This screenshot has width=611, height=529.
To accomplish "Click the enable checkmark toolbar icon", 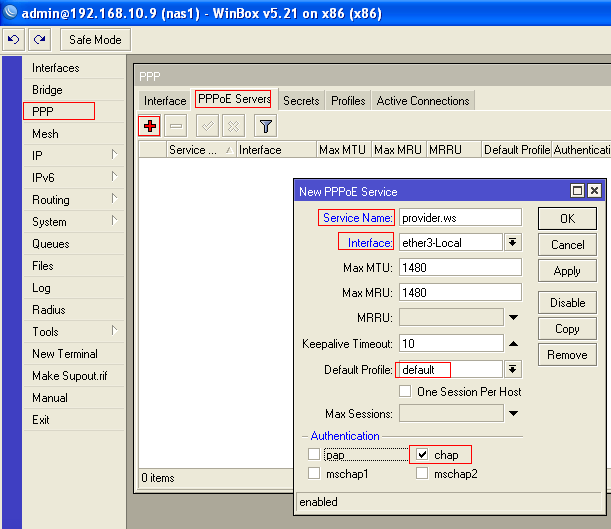I will [x=208, y=126].
